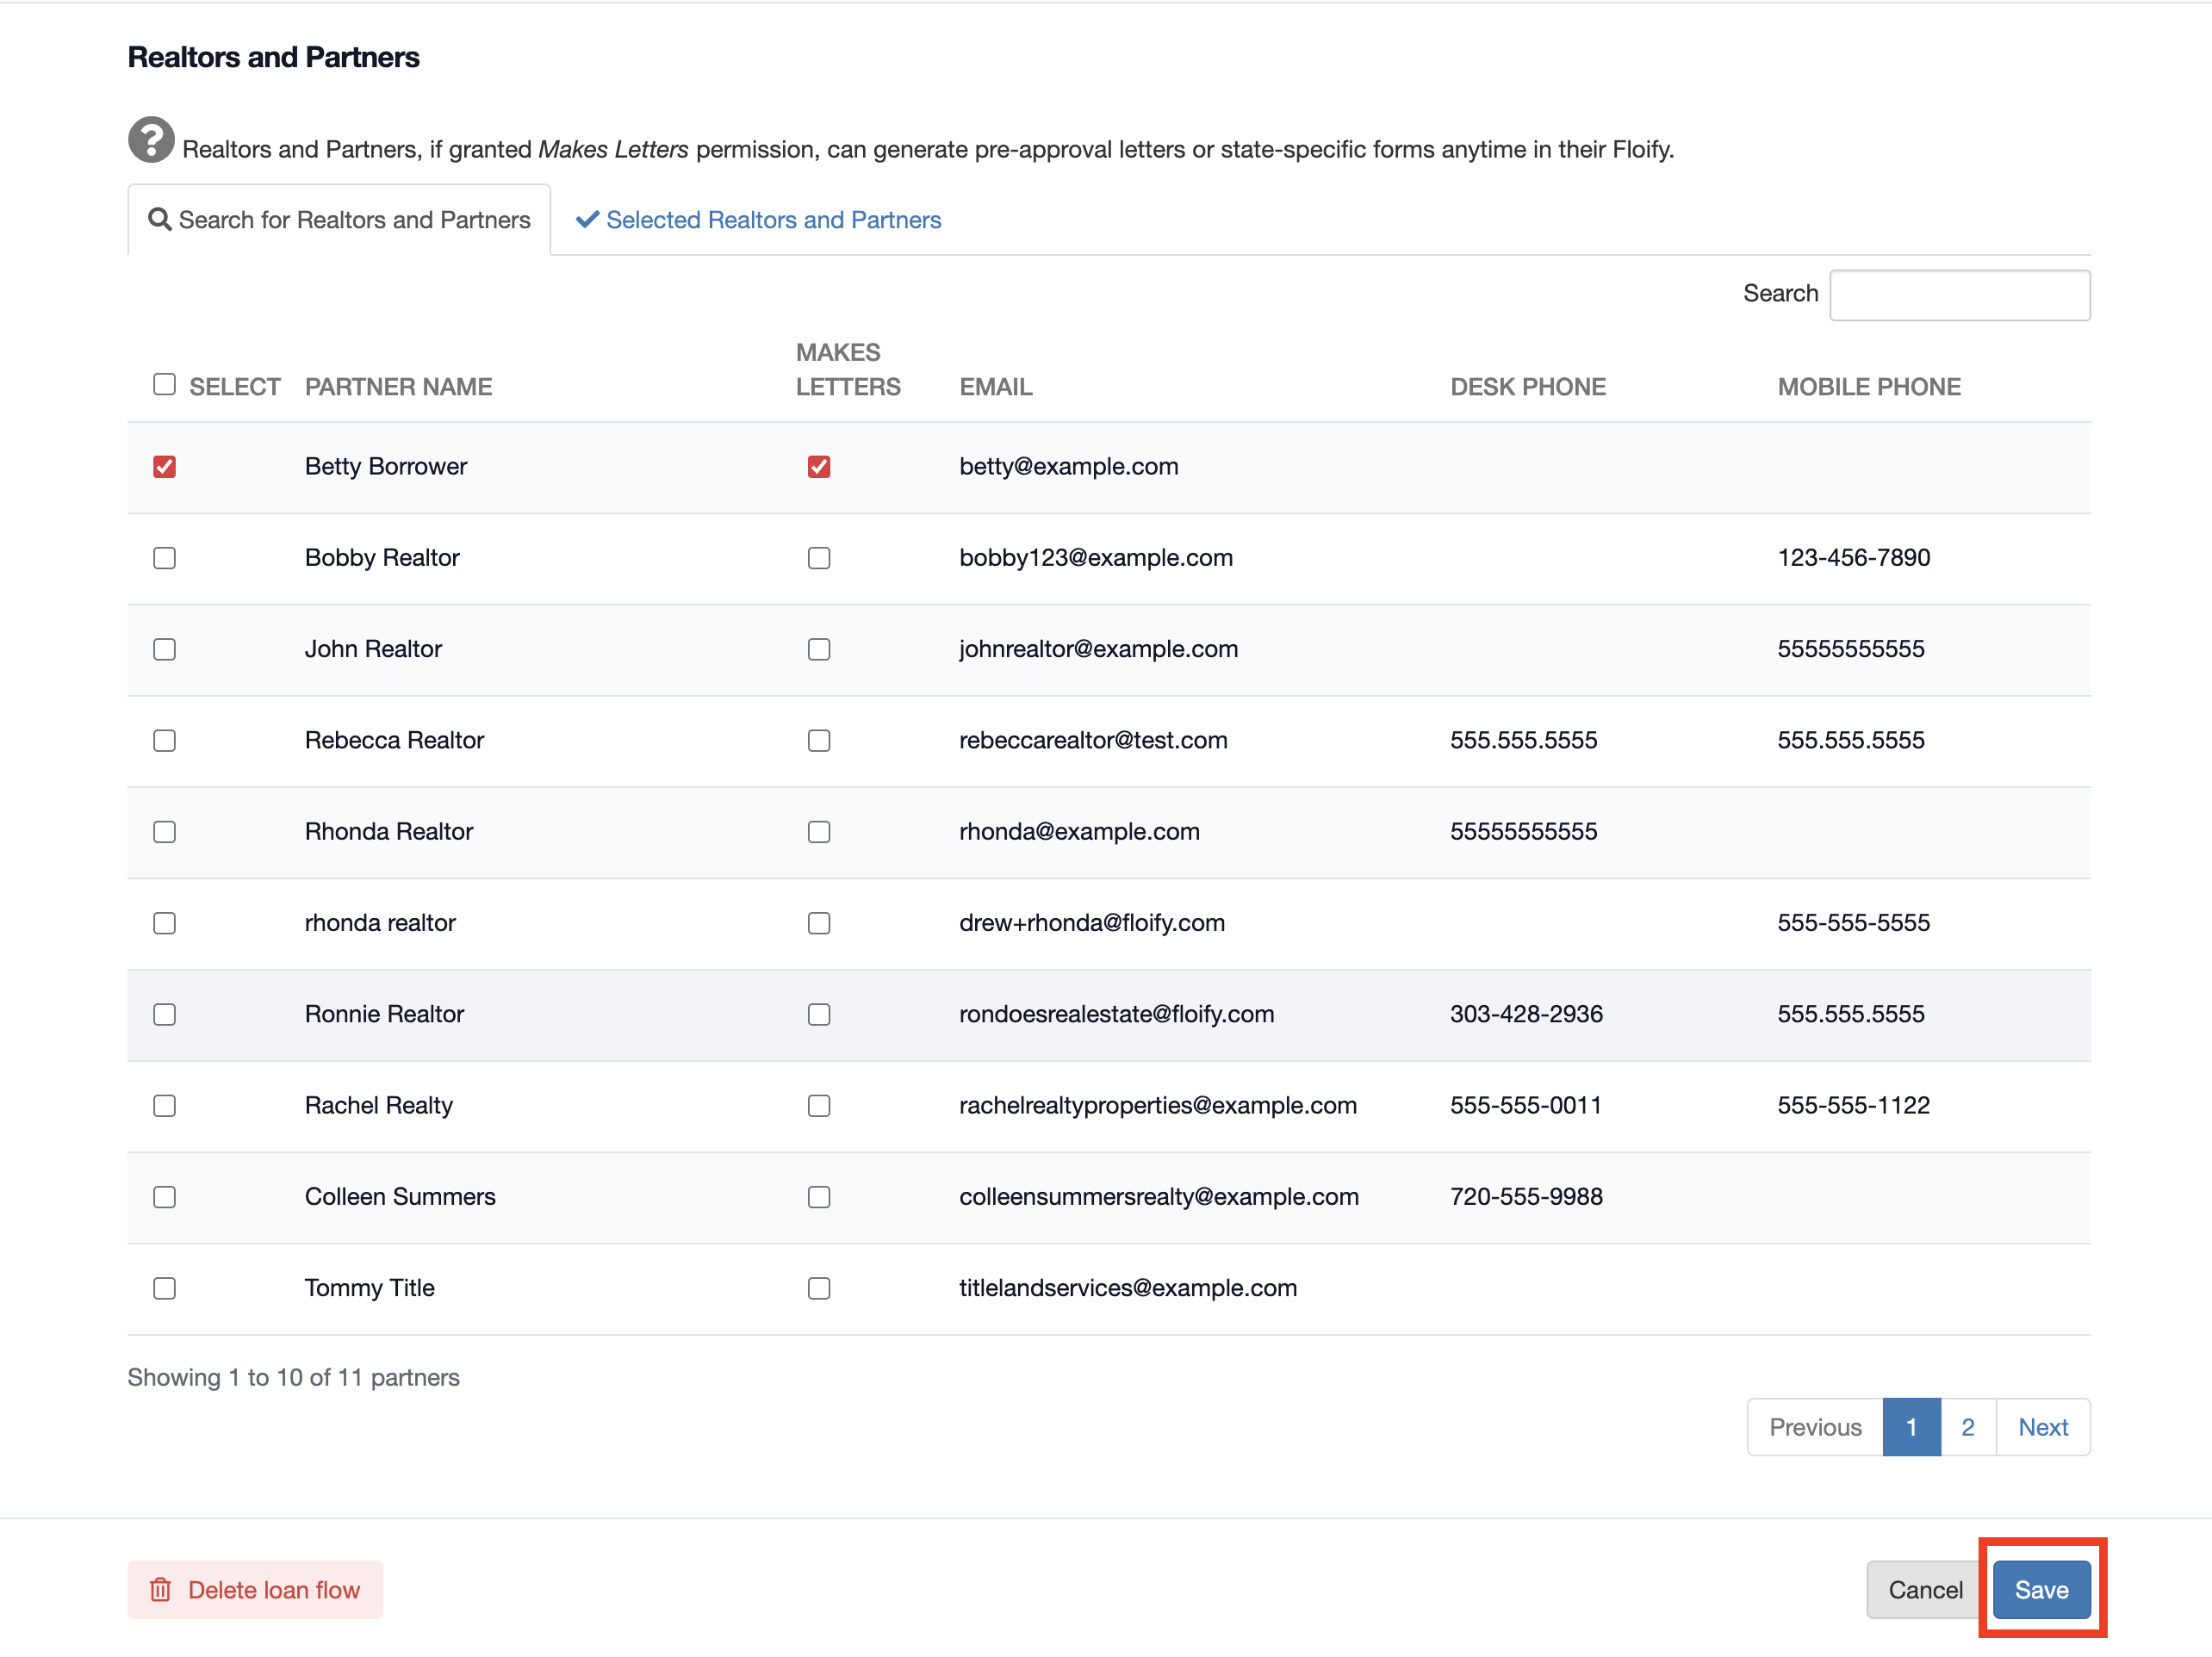The image size is (2212, 1657).
Task: Click the question mark help icon
Action: pyautogui.click(x=151, y=139)
